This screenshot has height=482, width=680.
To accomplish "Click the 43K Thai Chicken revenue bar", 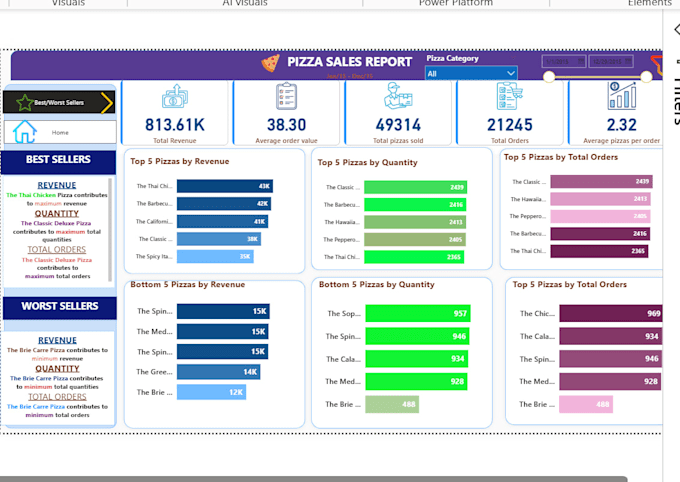I will (225, 186).
